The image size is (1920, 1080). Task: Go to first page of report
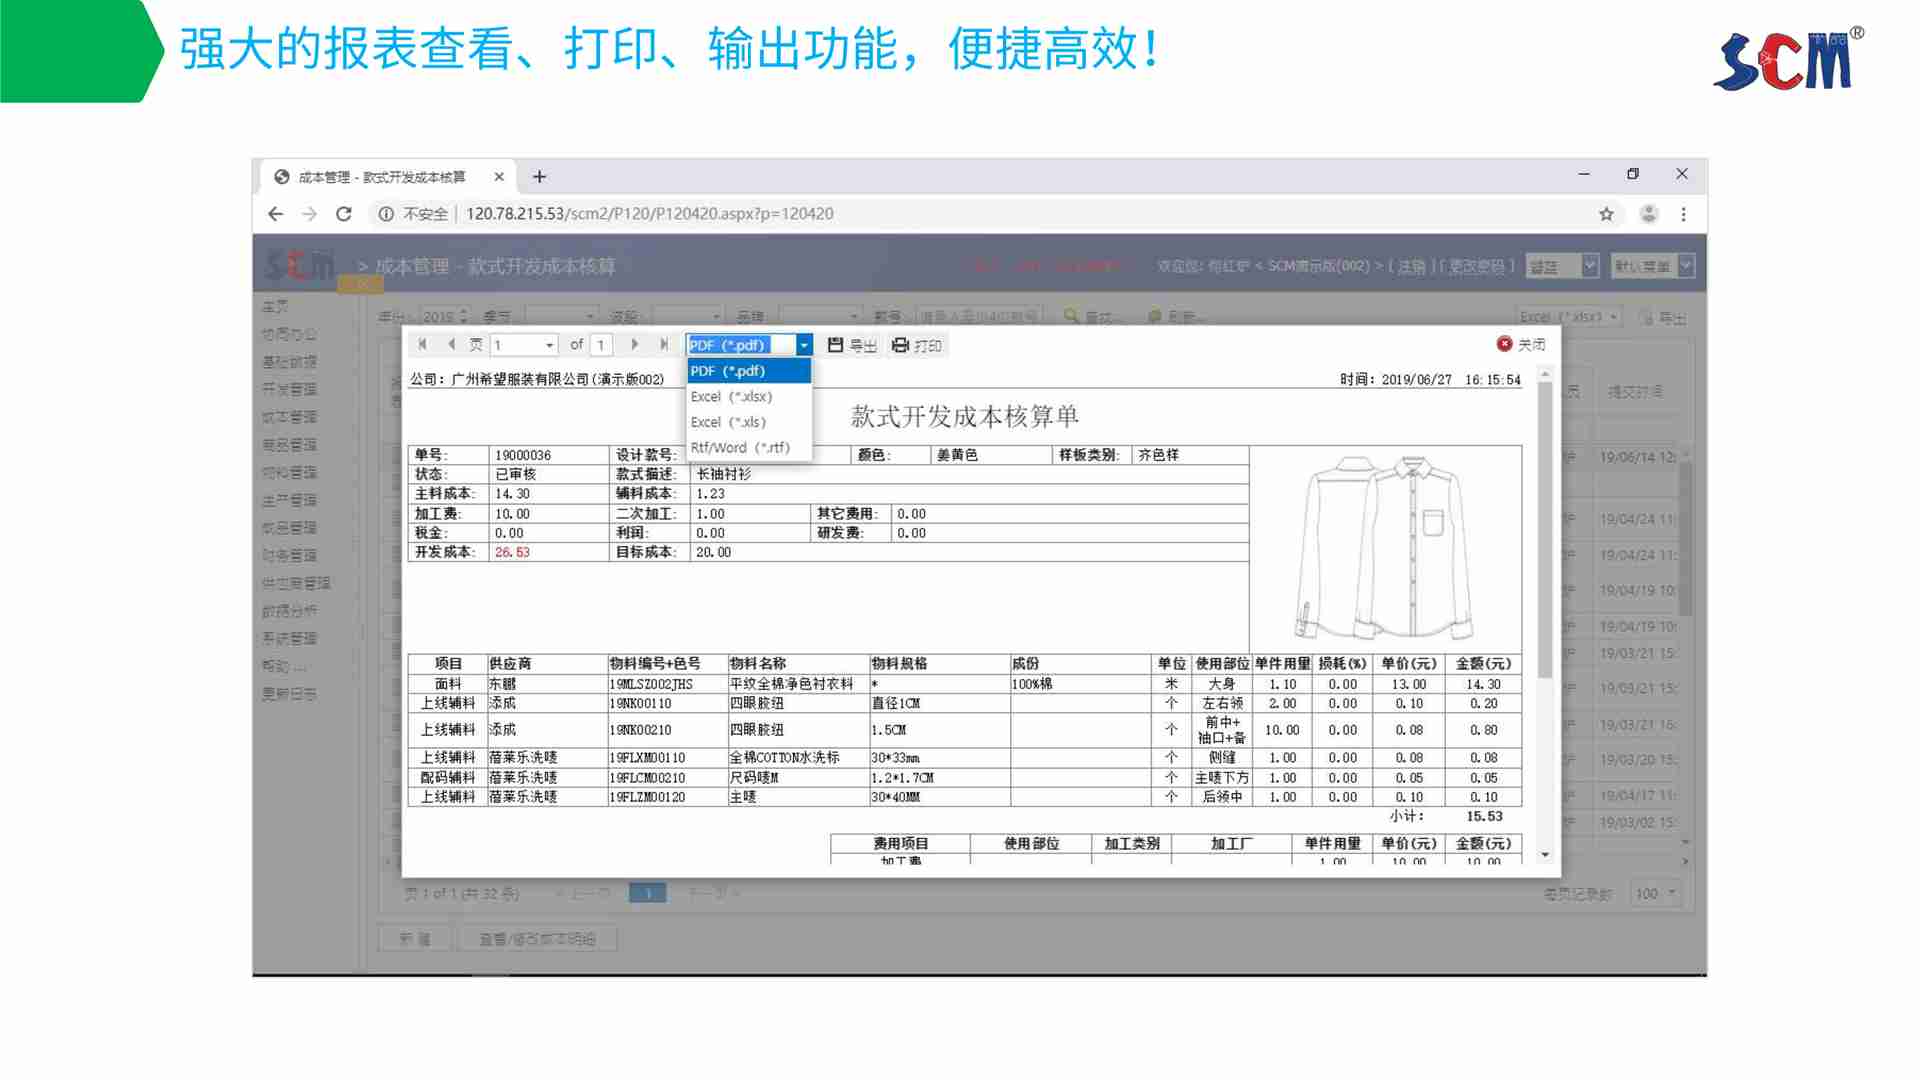423,345
